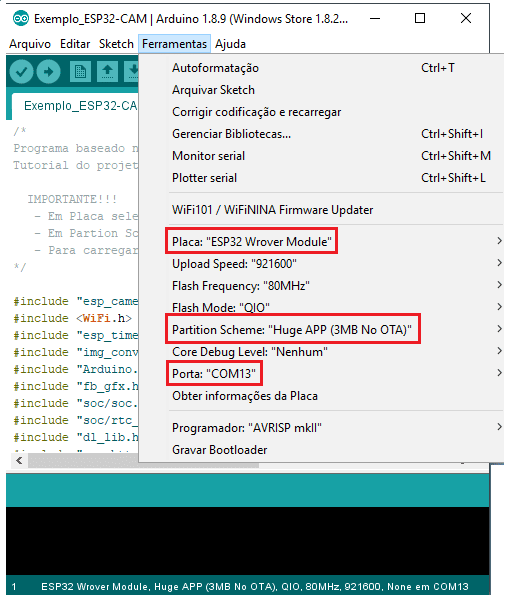Expand Flash Mode "QIO" submenu

pos(321,308)
